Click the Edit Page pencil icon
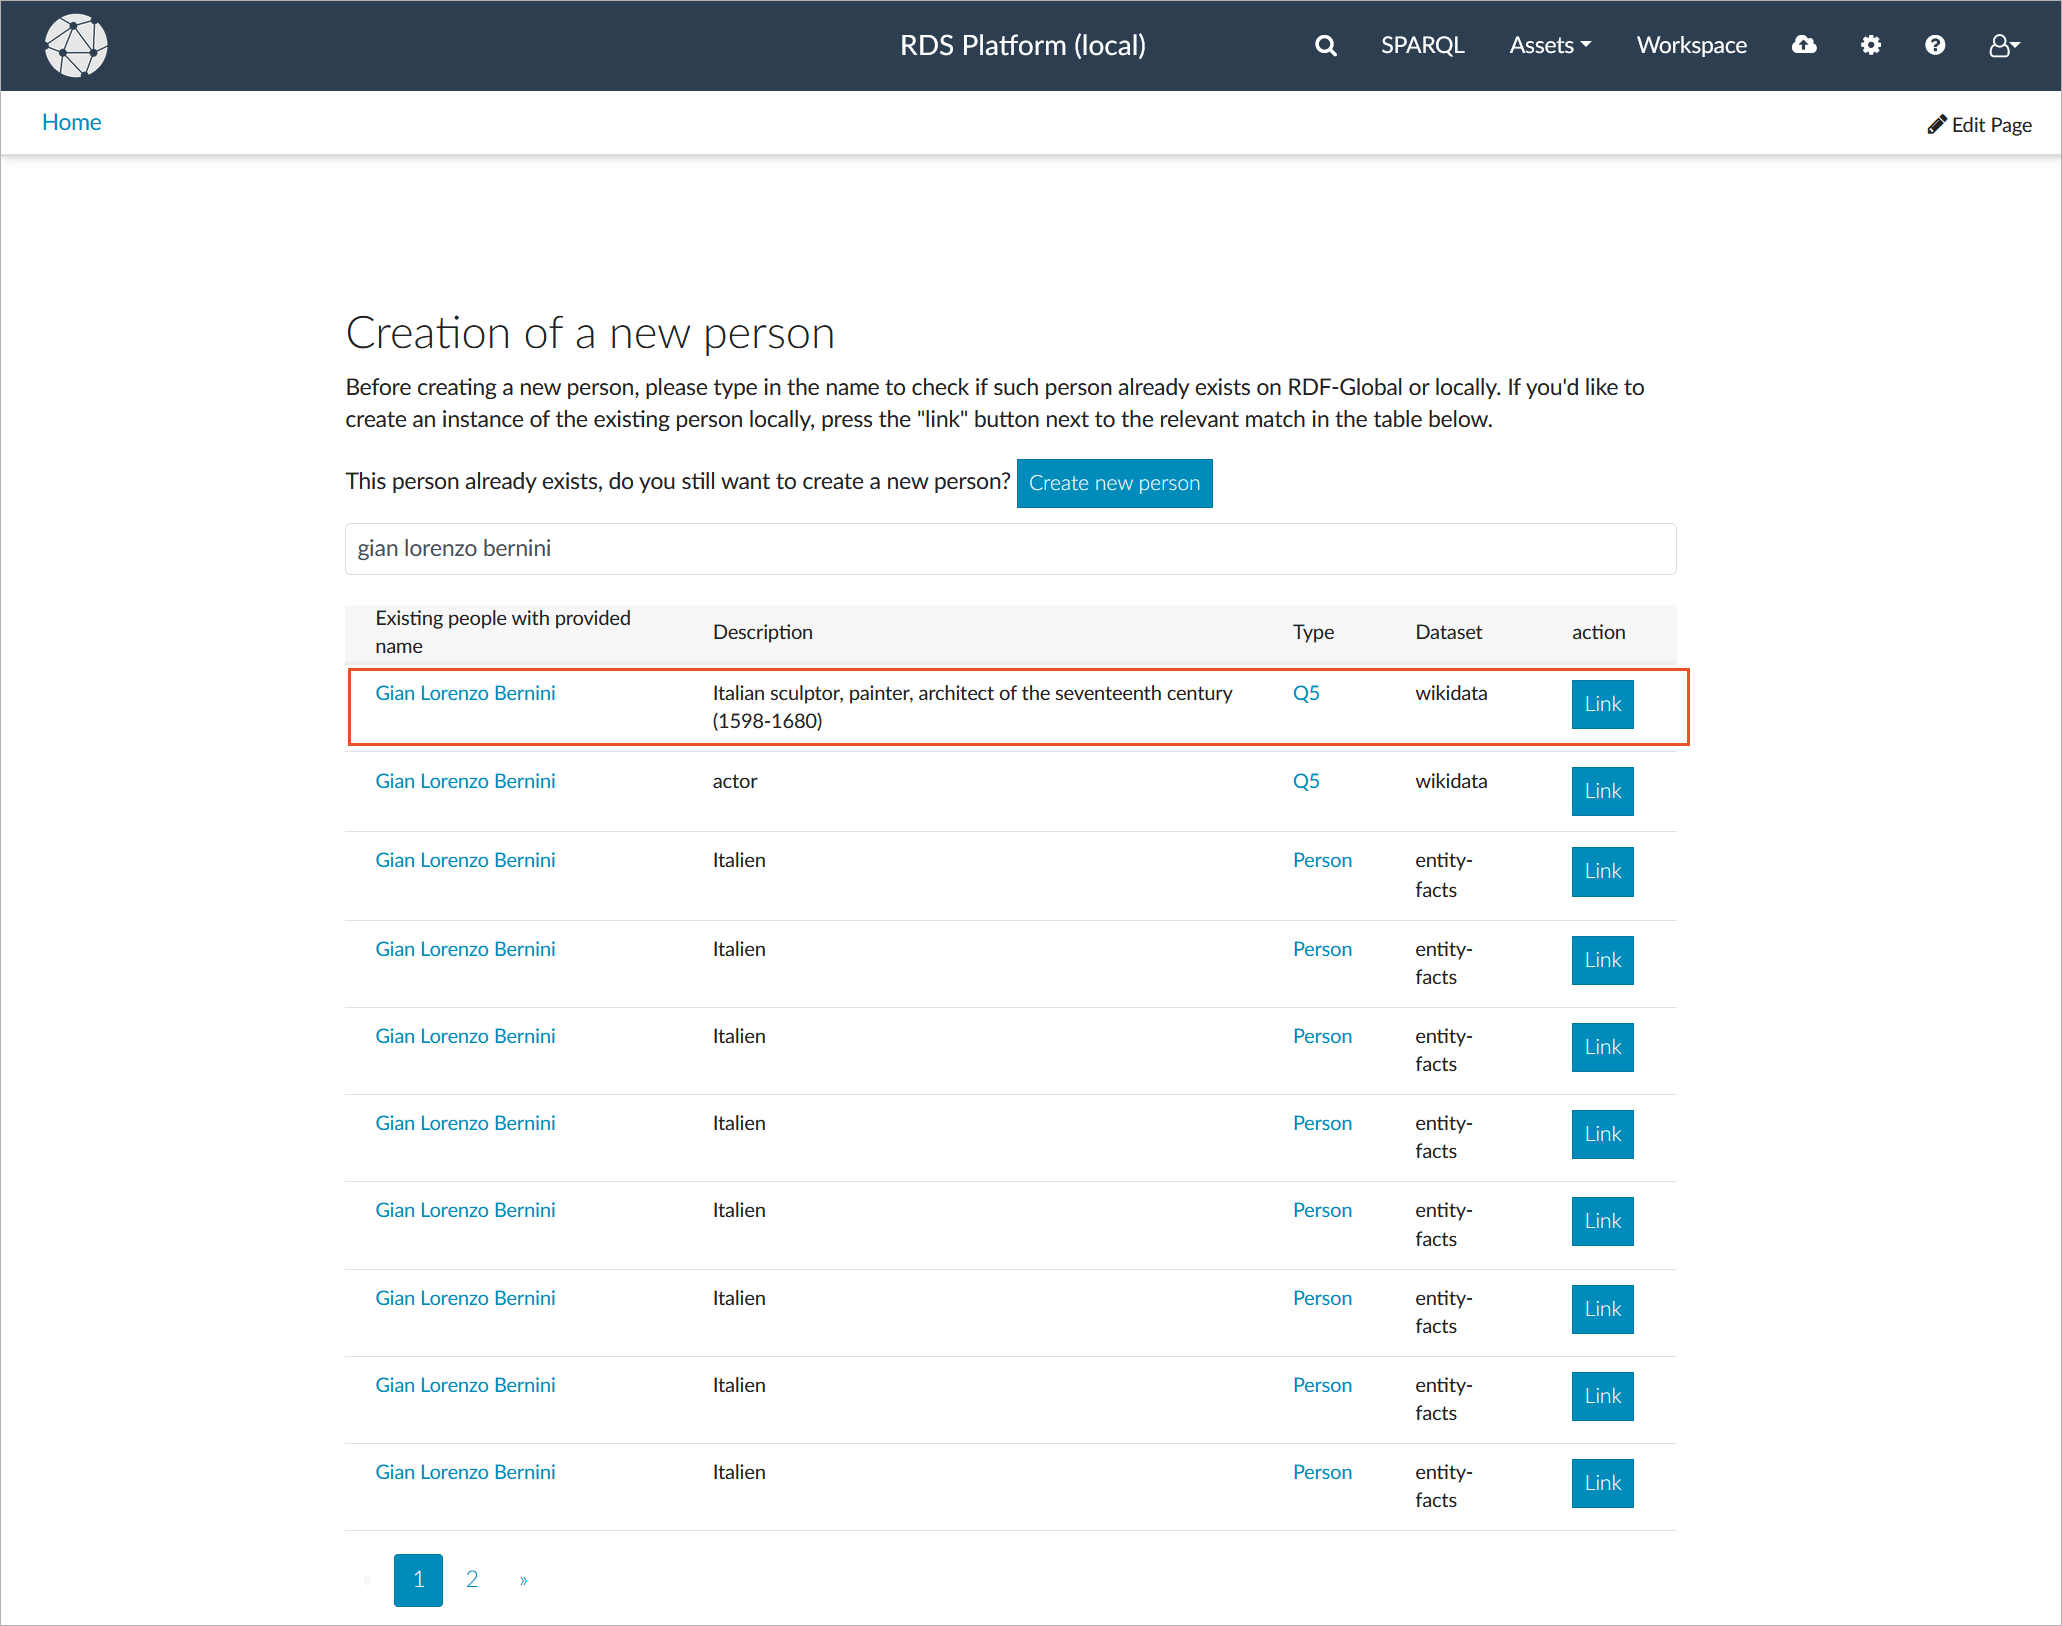2062x1626 pixels. tap(1937, 124)
